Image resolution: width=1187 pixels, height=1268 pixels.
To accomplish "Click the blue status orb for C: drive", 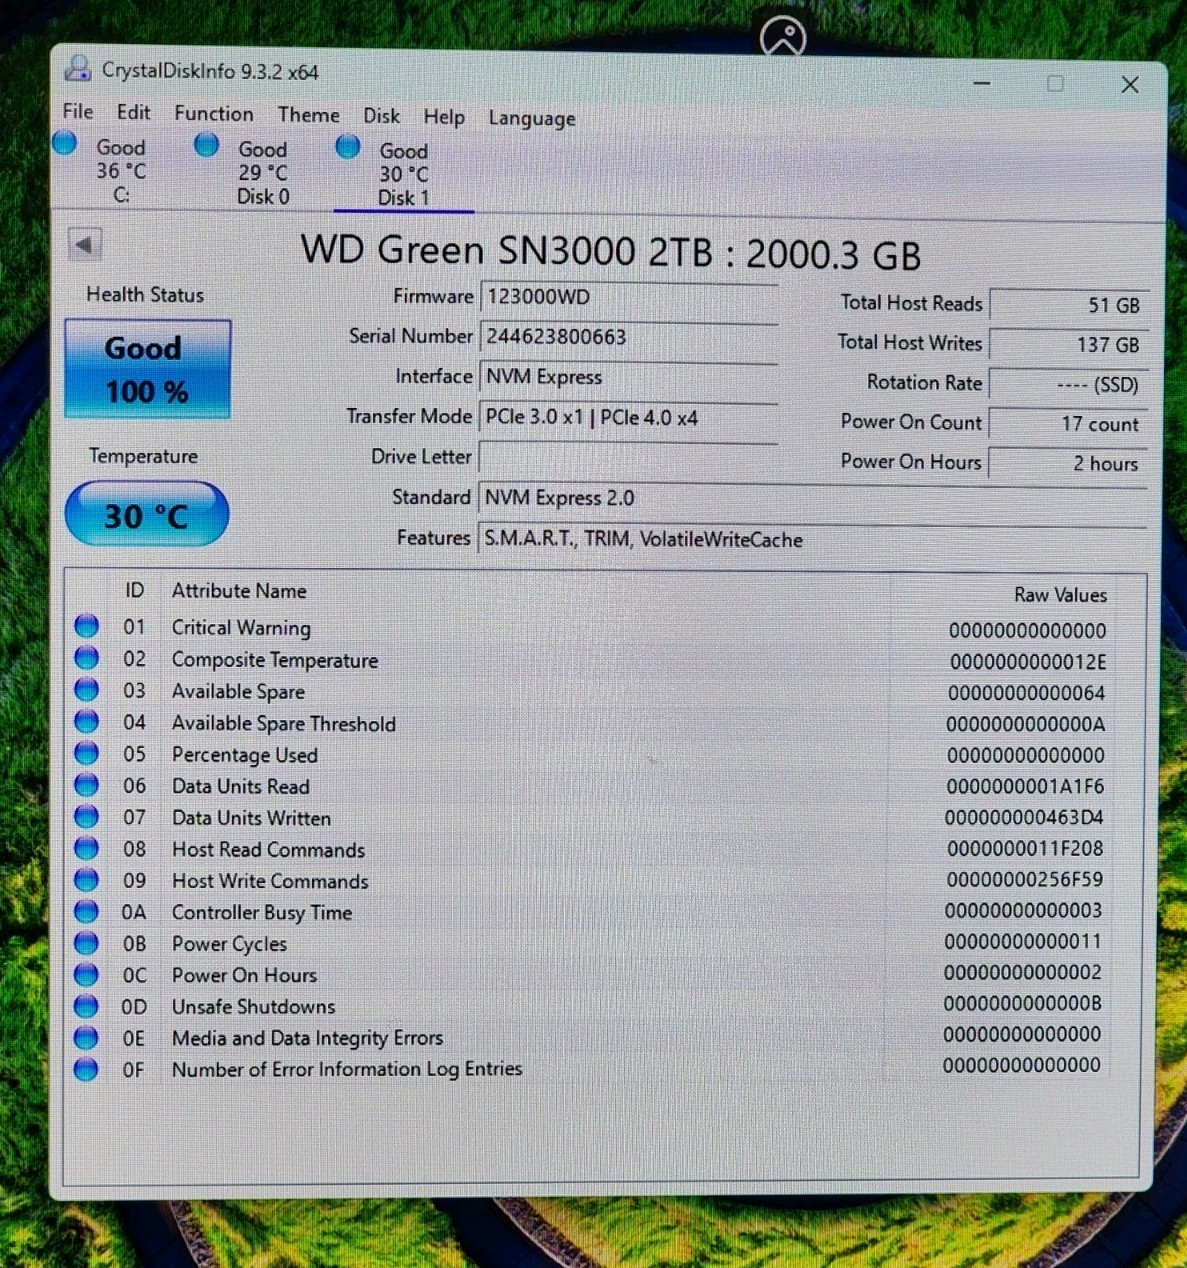I will pyautogui.click(x=65, y=143).
